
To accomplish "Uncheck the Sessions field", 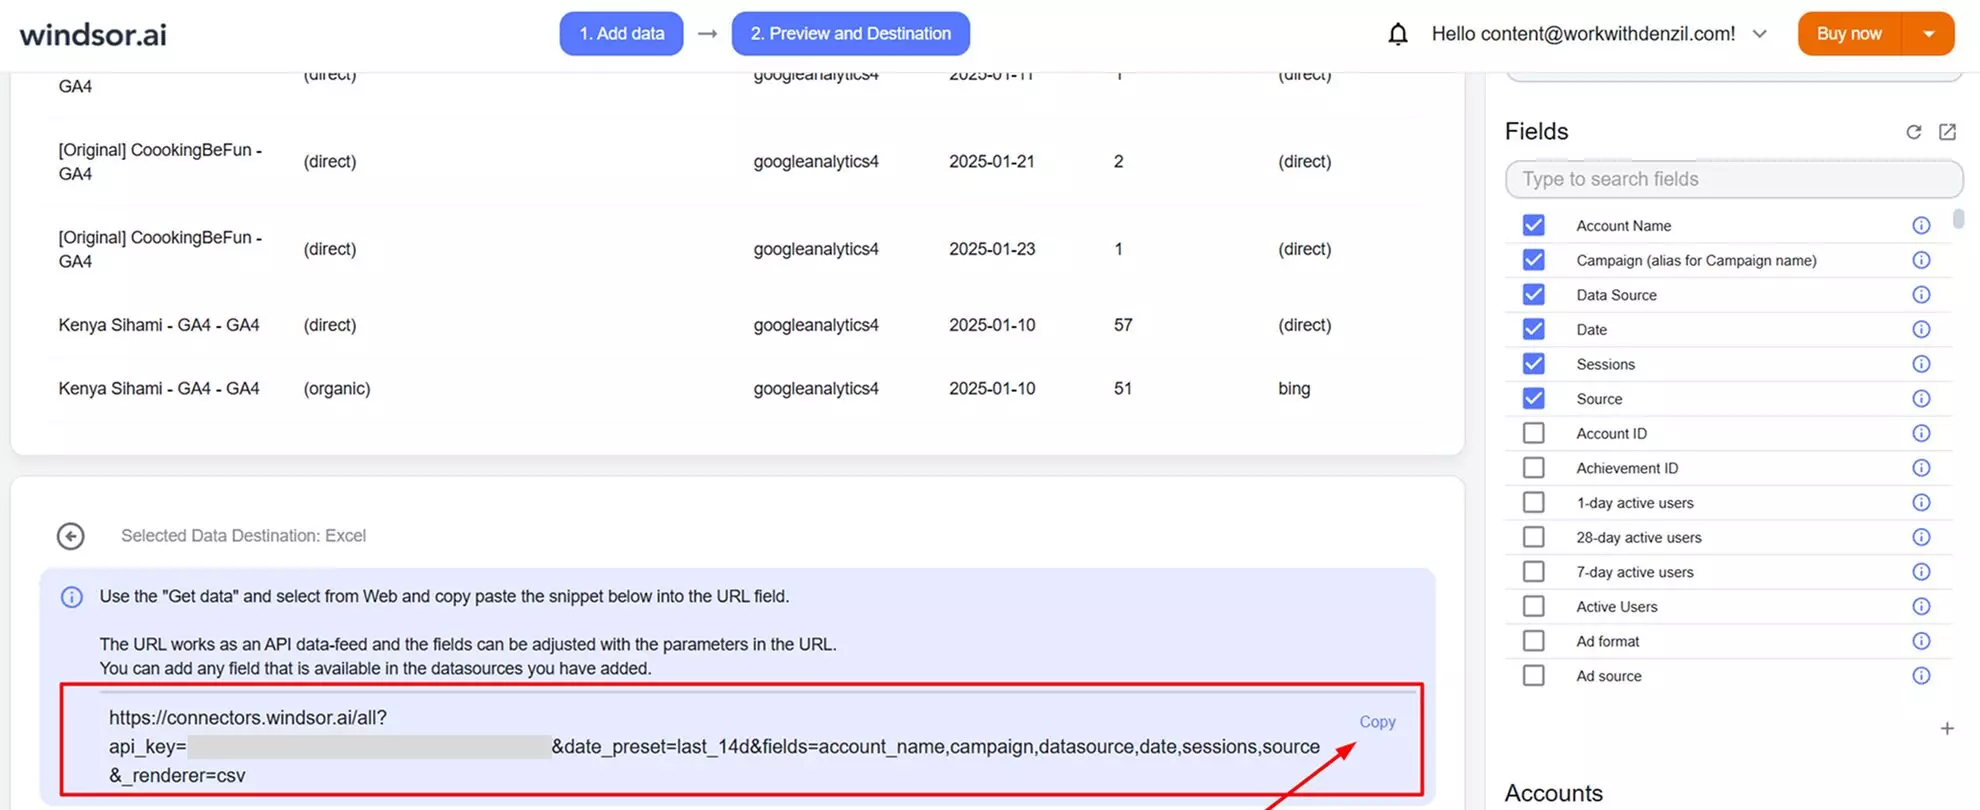I will 1533,364.
